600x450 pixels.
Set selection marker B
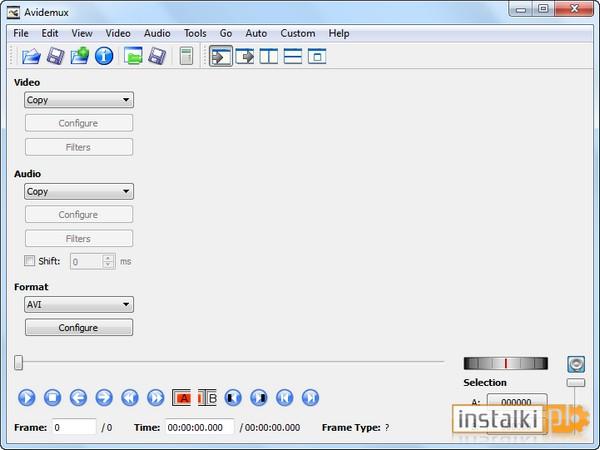(x=207, y=398)
